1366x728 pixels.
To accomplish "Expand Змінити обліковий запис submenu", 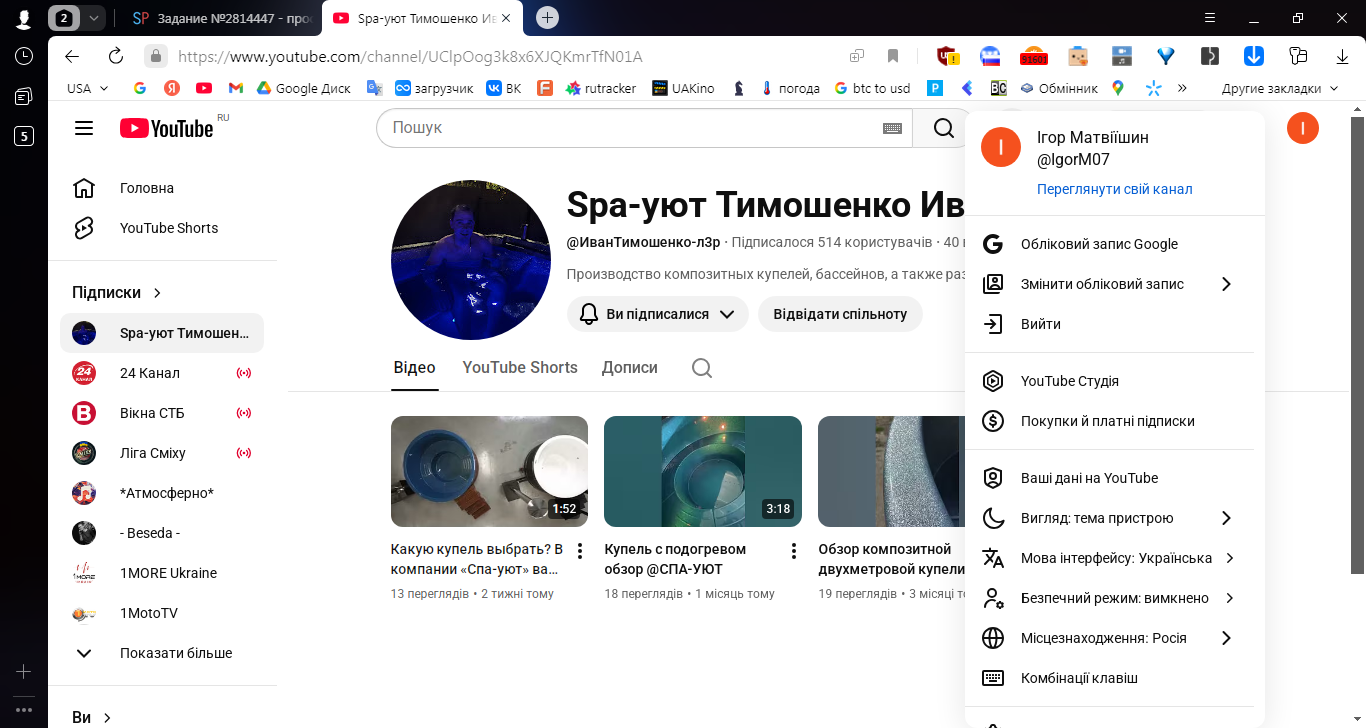I will (x=1110, y=284).
